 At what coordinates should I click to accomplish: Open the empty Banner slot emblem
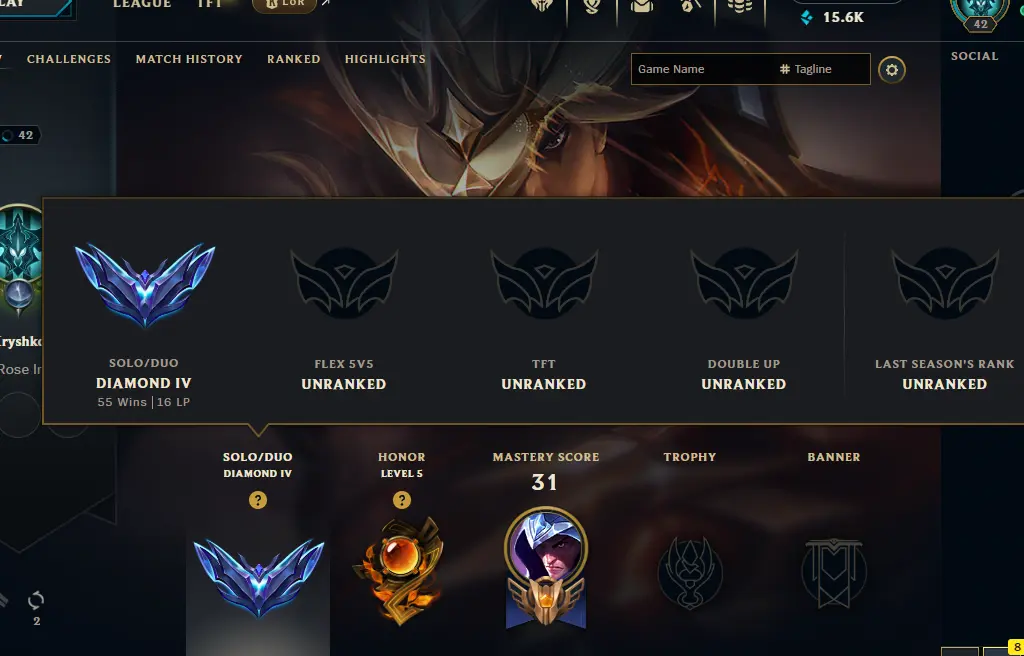(834, 573)
